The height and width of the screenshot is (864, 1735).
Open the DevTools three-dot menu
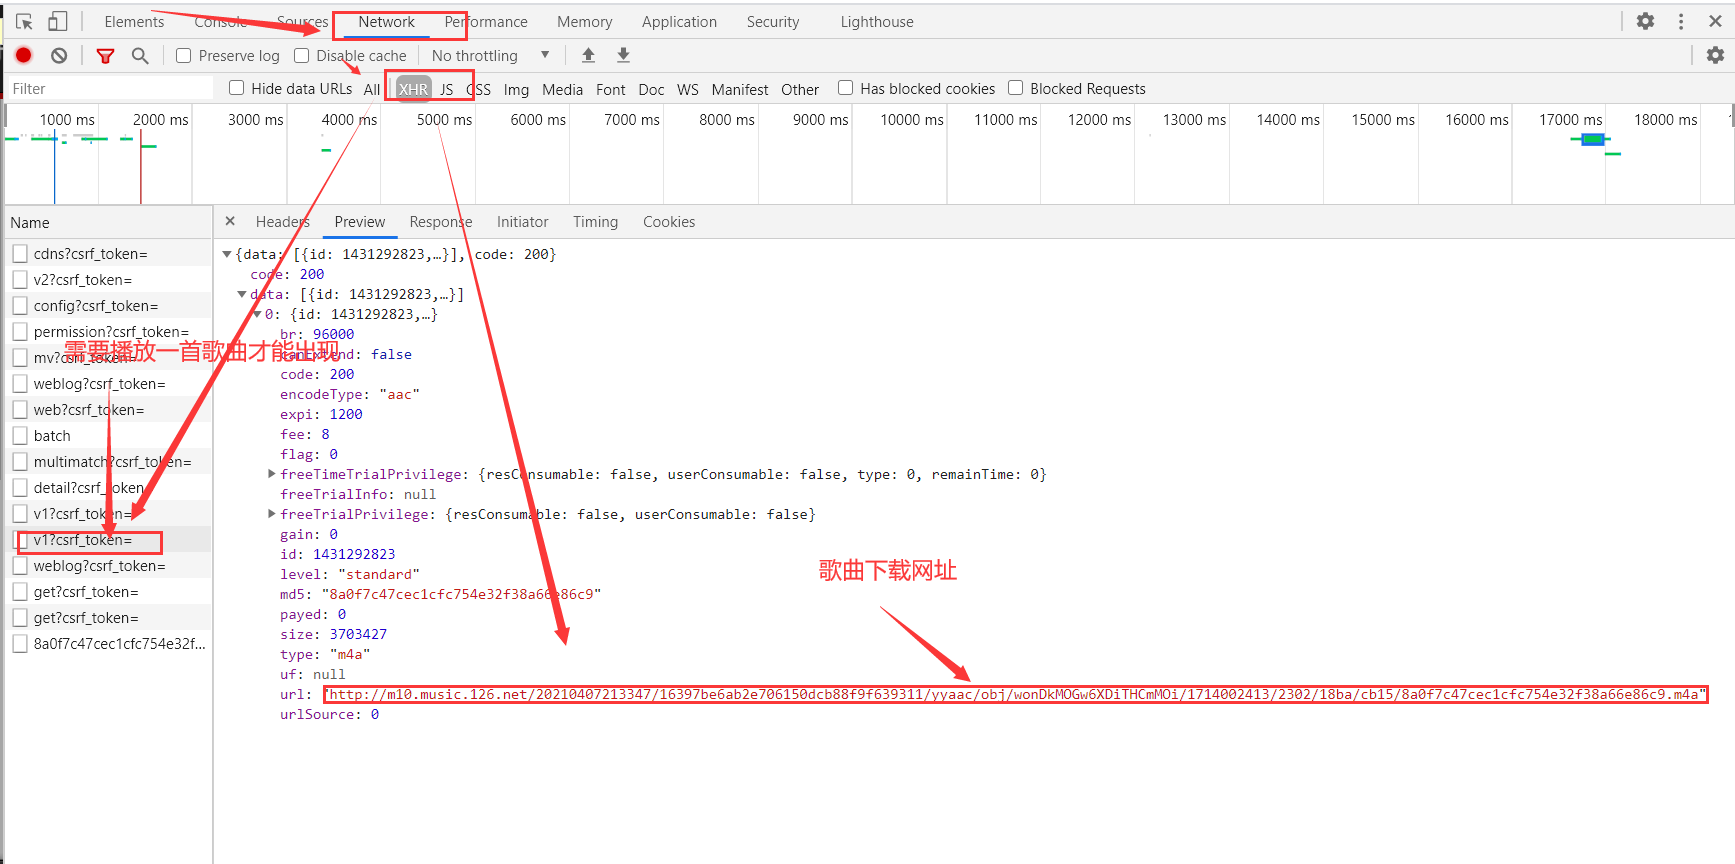pyautogui.click(x=1681, y=21)
